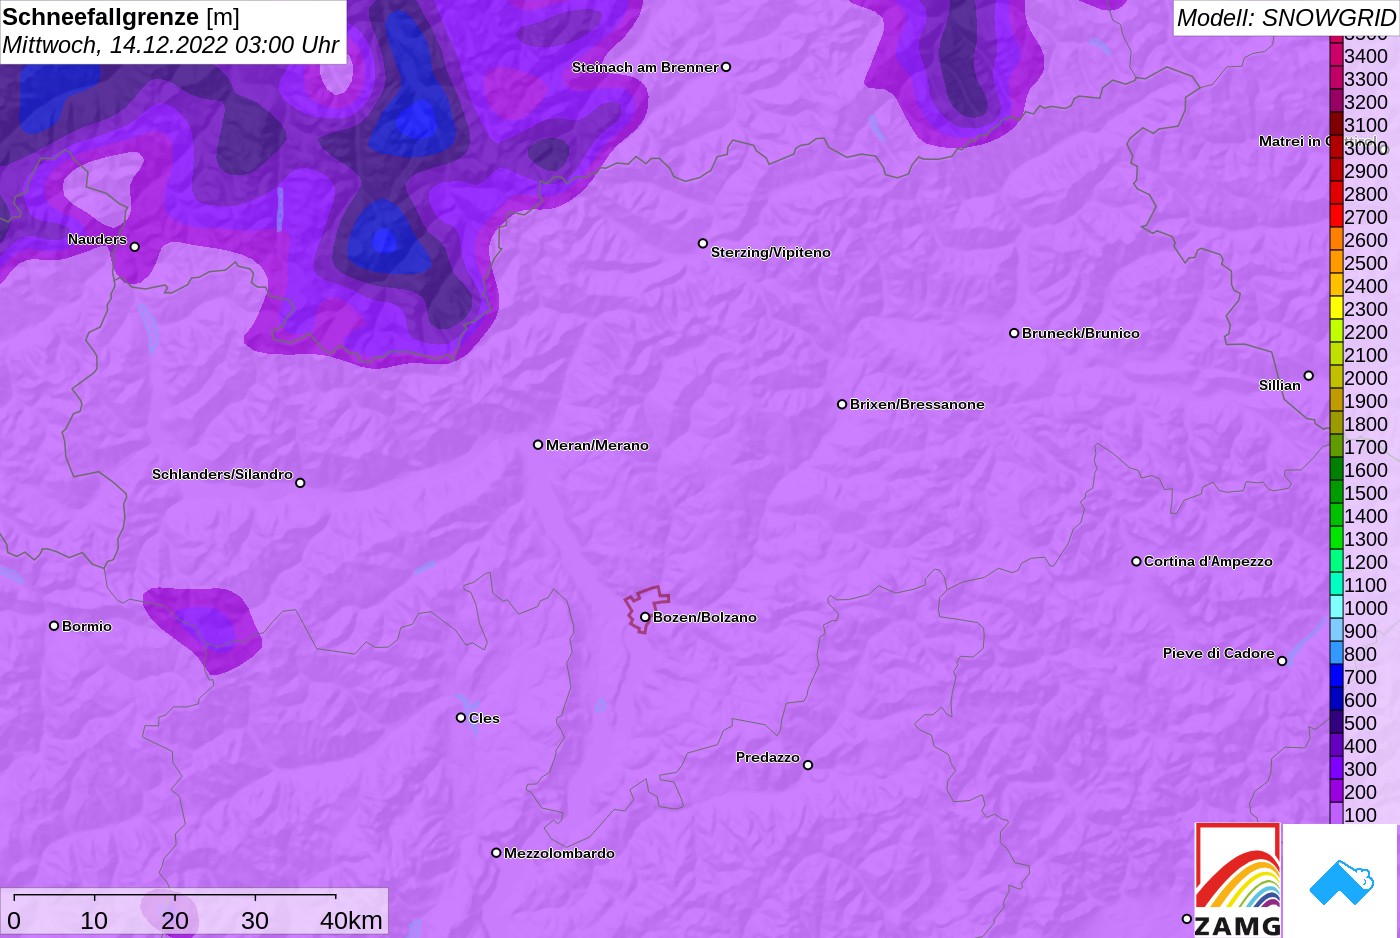Click the Sillian location marker dot
Image resolution: width=1400 pixels, height=938 pixels.
[x=1309, y=376]
